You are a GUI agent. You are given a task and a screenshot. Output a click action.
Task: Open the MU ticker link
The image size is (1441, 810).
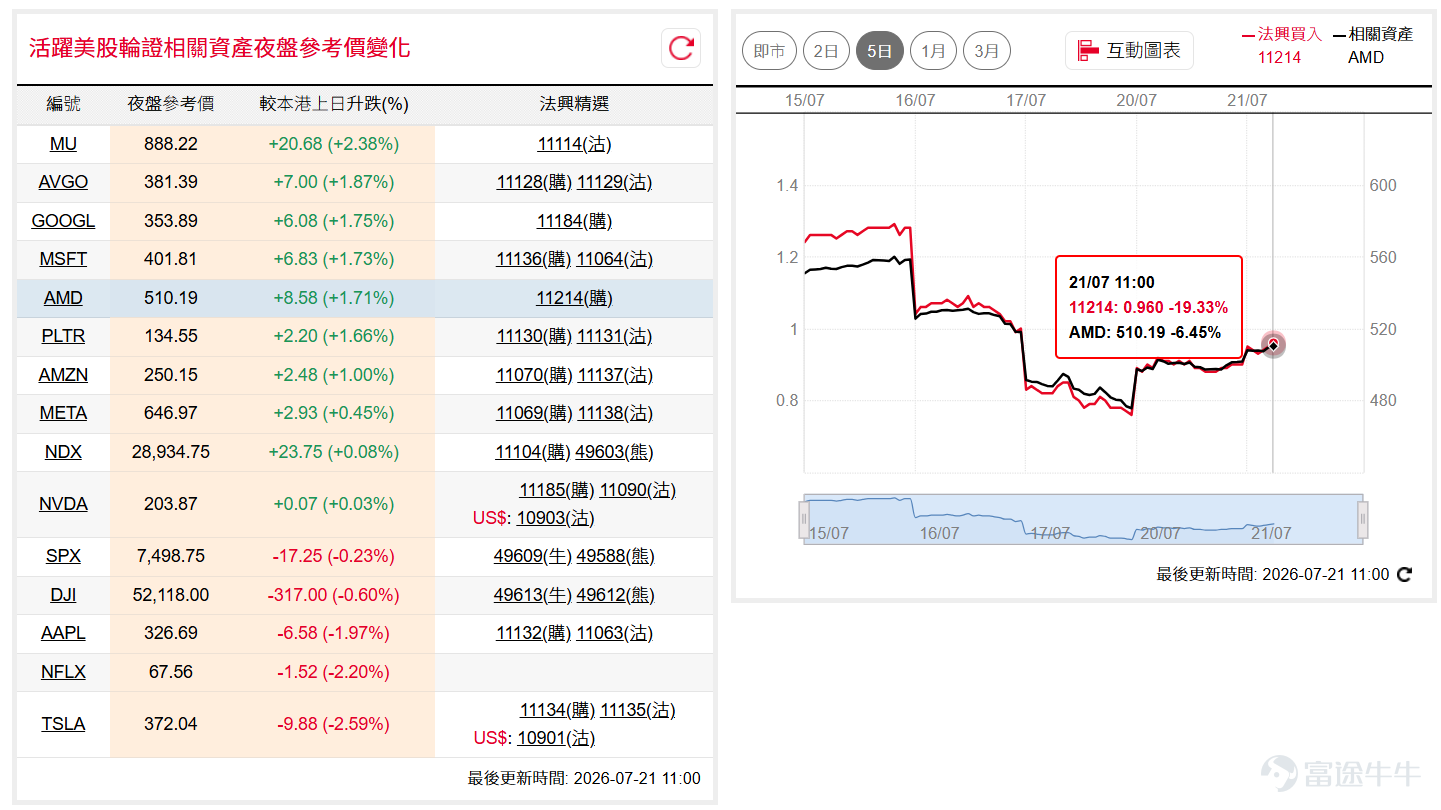(63, 144)
